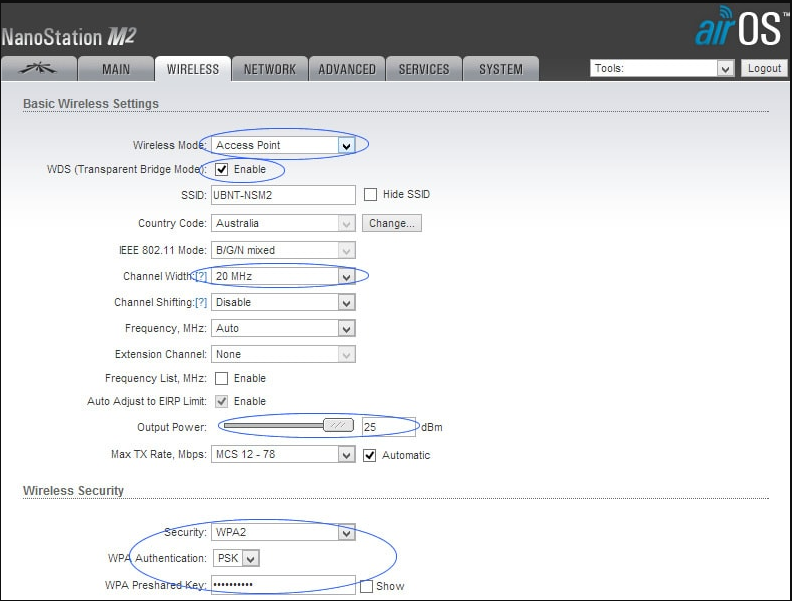Open the Extension Channel dropdown
792x601 pixels.
tap(283, 355)
